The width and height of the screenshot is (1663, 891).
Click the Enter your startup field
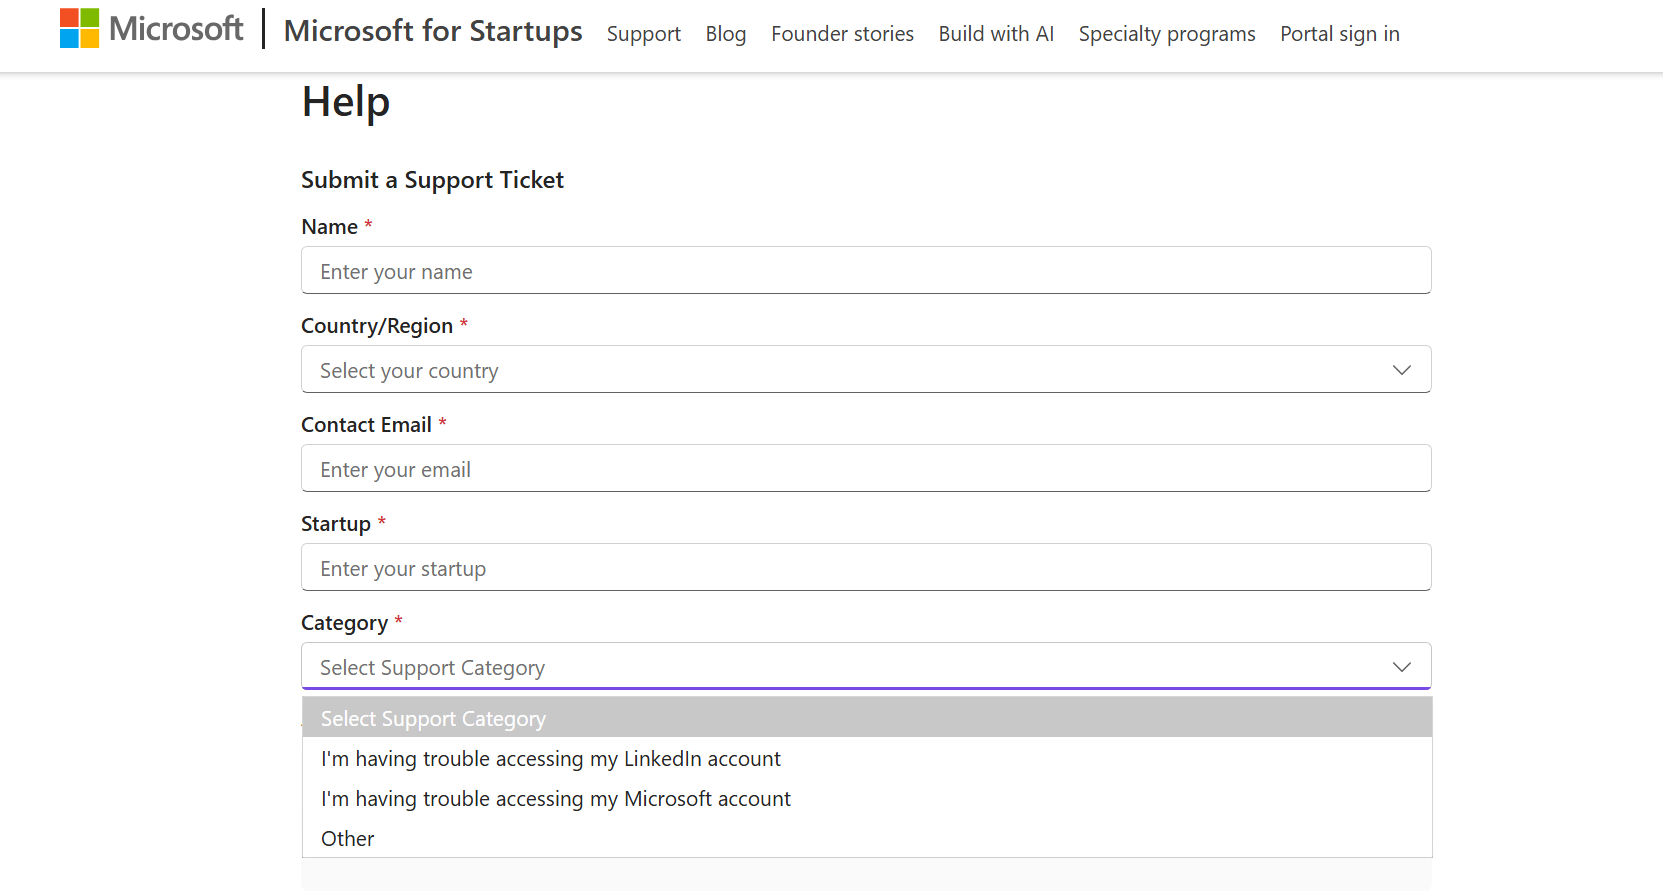click(x=866, y=568)
